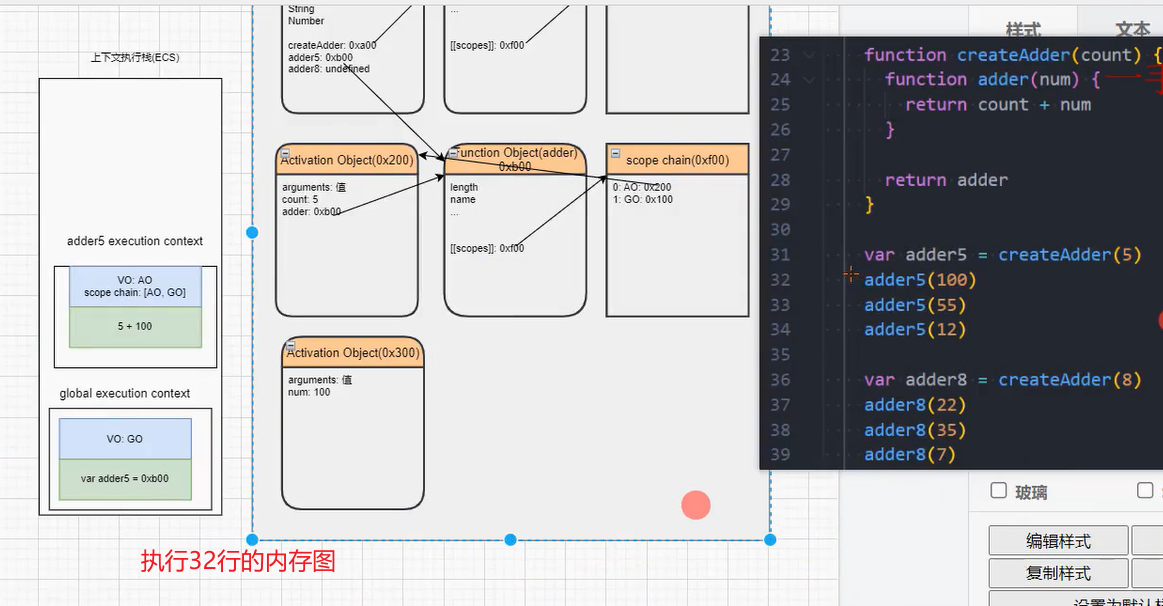Click code line 31 var adder5 = createAdder(5)

(1002, 254)
